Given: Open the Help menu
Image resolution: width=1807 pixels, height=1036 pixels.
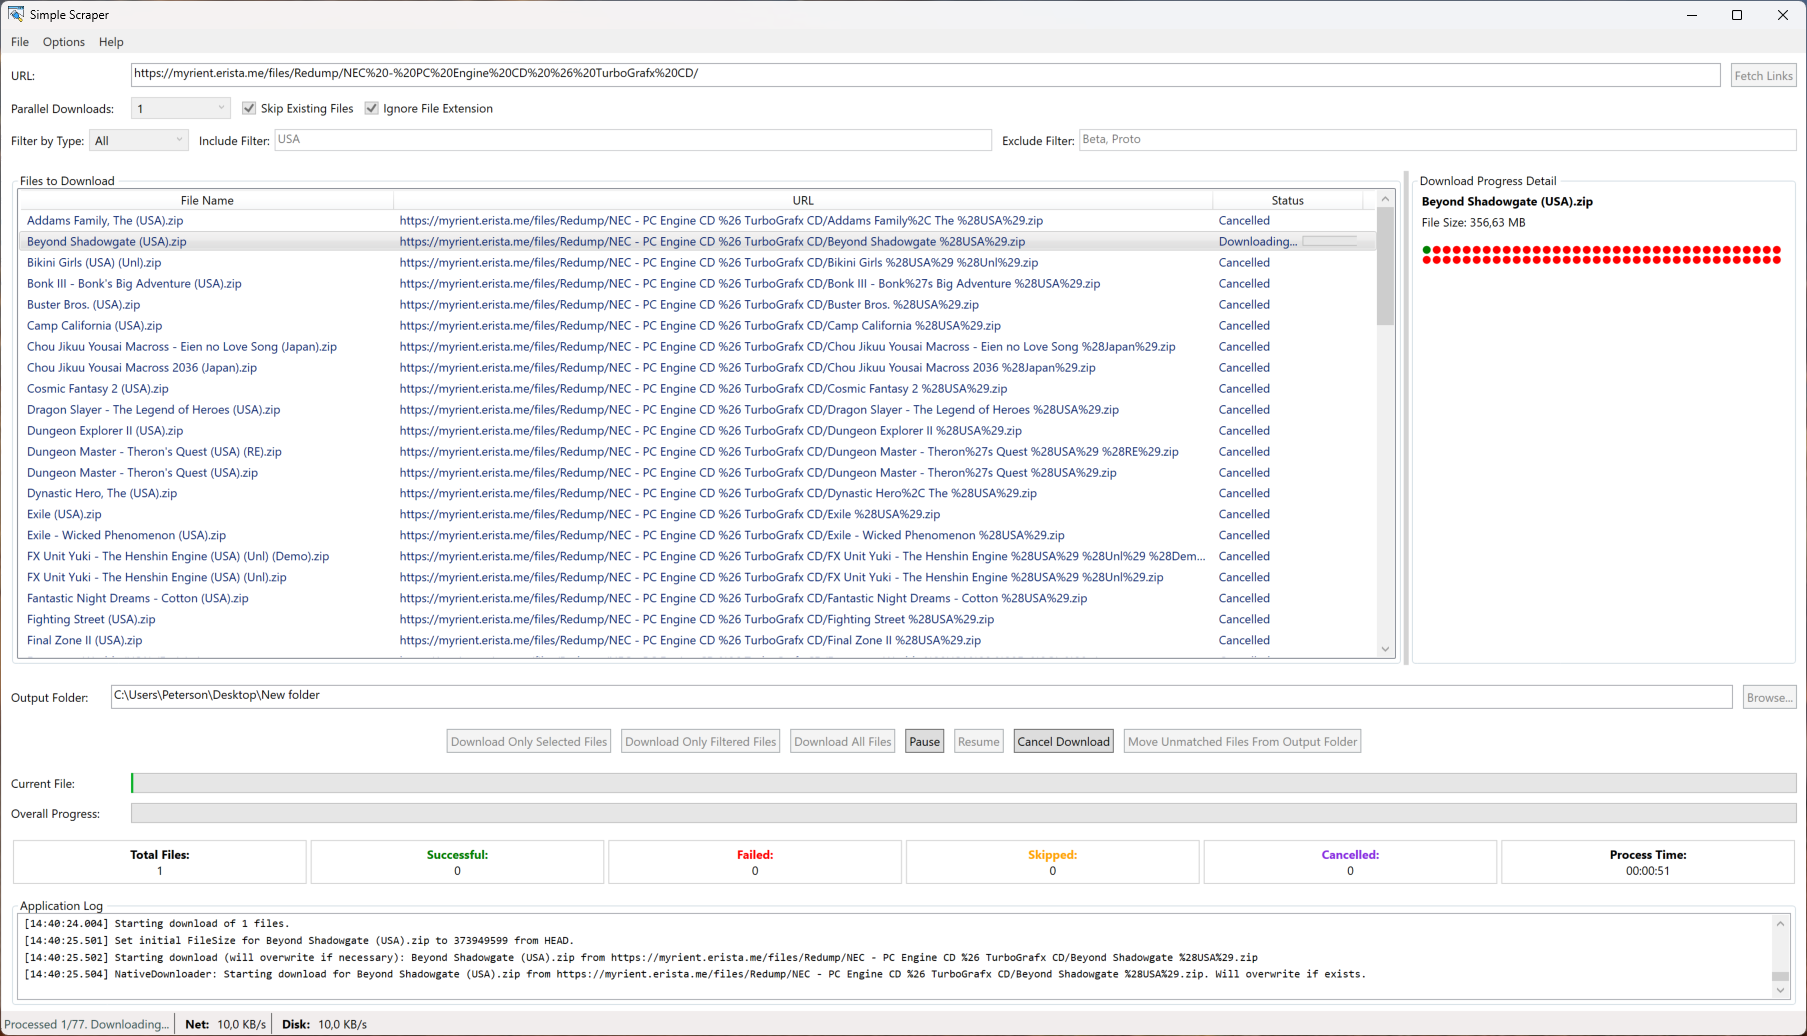Looking at the screenshot, I should click(111, 42).
